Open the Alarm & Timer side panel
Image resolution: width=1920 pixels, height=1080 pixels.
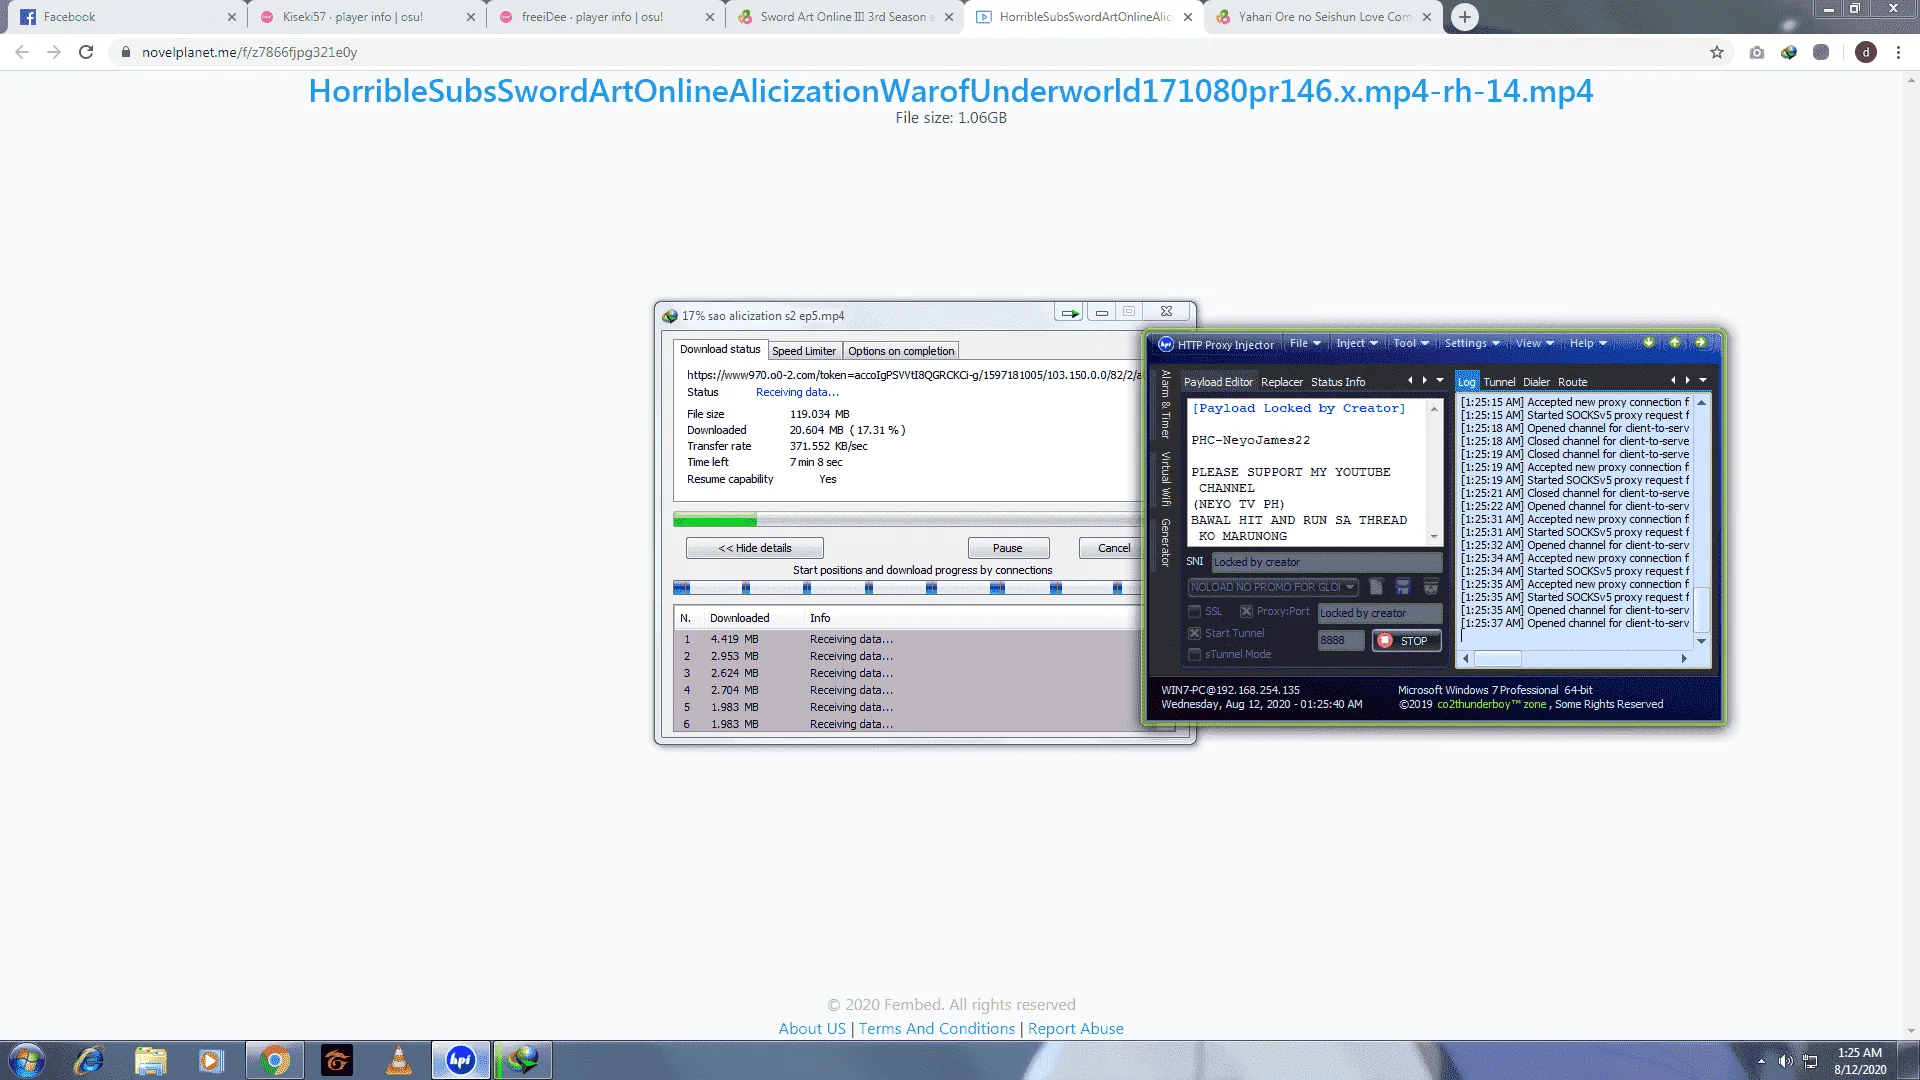tap(1165, 404)
